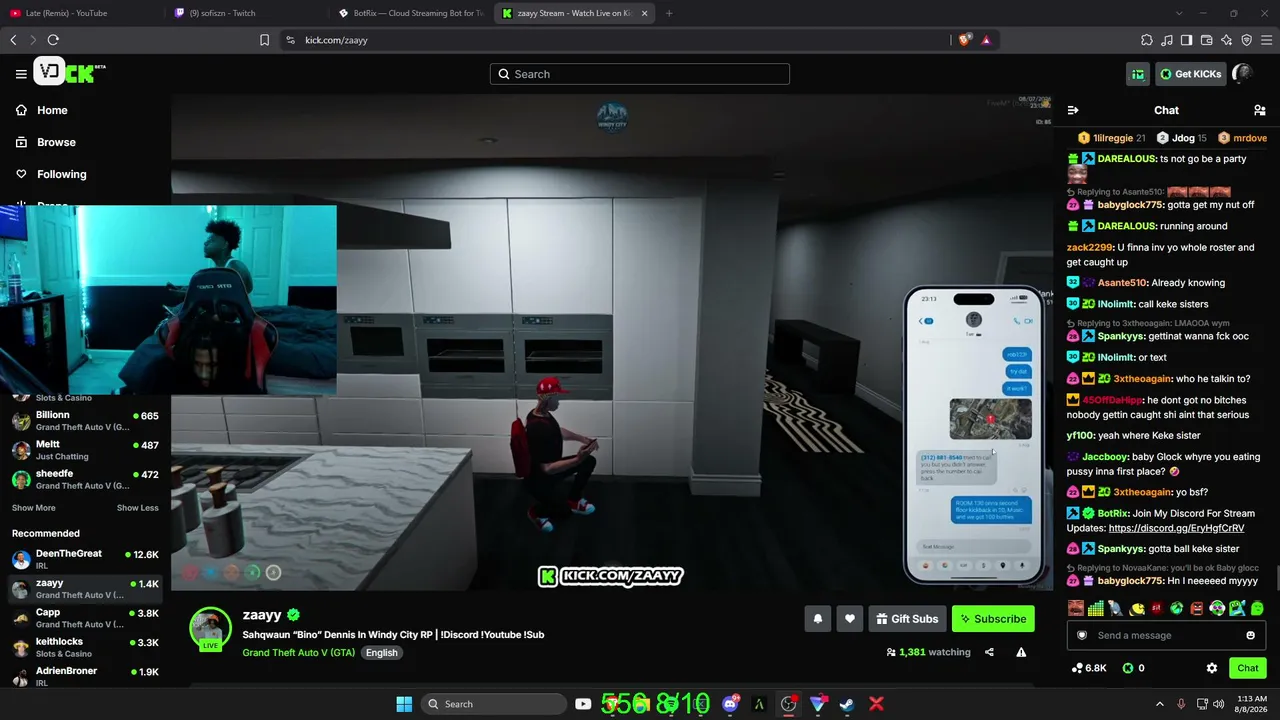Open the green drops icon beside Get KICKs
The width and height of the screenshot is (1280, 720).
coord(1138,74)
